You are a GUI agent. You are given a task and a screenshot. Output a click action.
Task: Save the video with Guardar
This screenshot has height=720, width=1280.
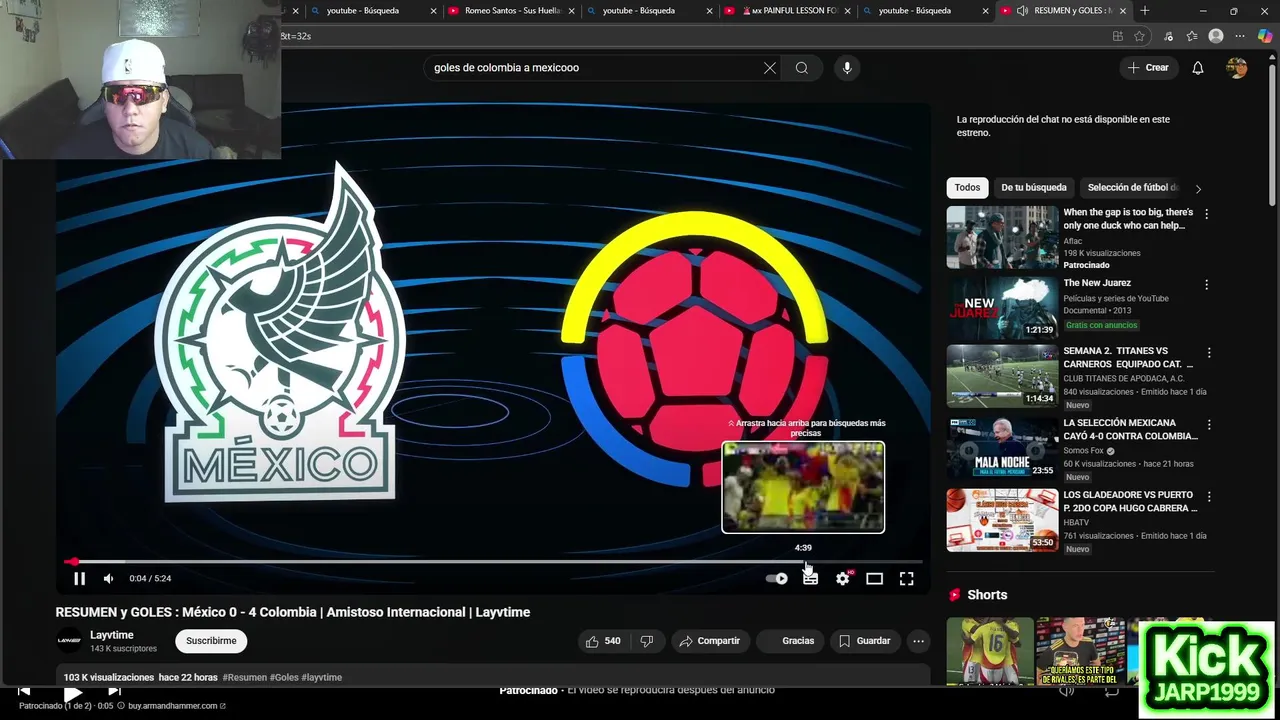click(x=864, y=641)
